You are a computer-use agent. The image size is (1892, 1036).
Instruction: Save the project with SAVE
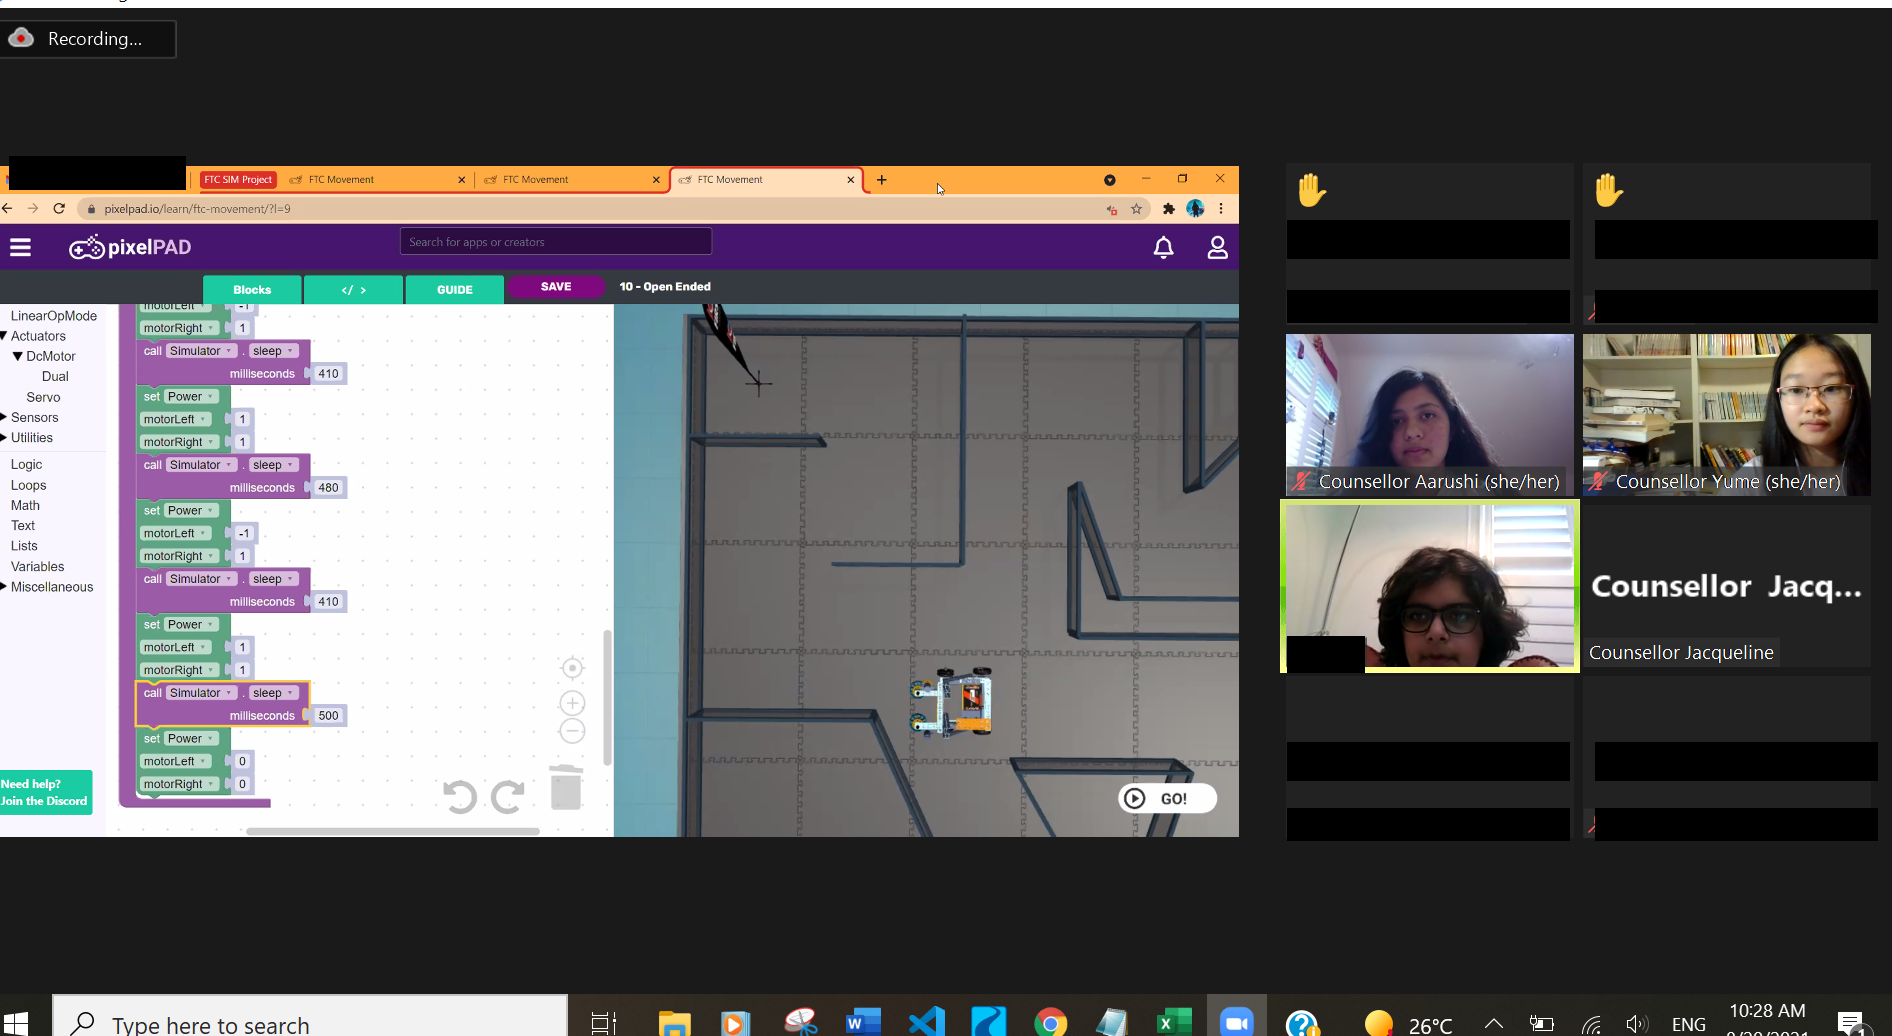[x=556, y=287]
